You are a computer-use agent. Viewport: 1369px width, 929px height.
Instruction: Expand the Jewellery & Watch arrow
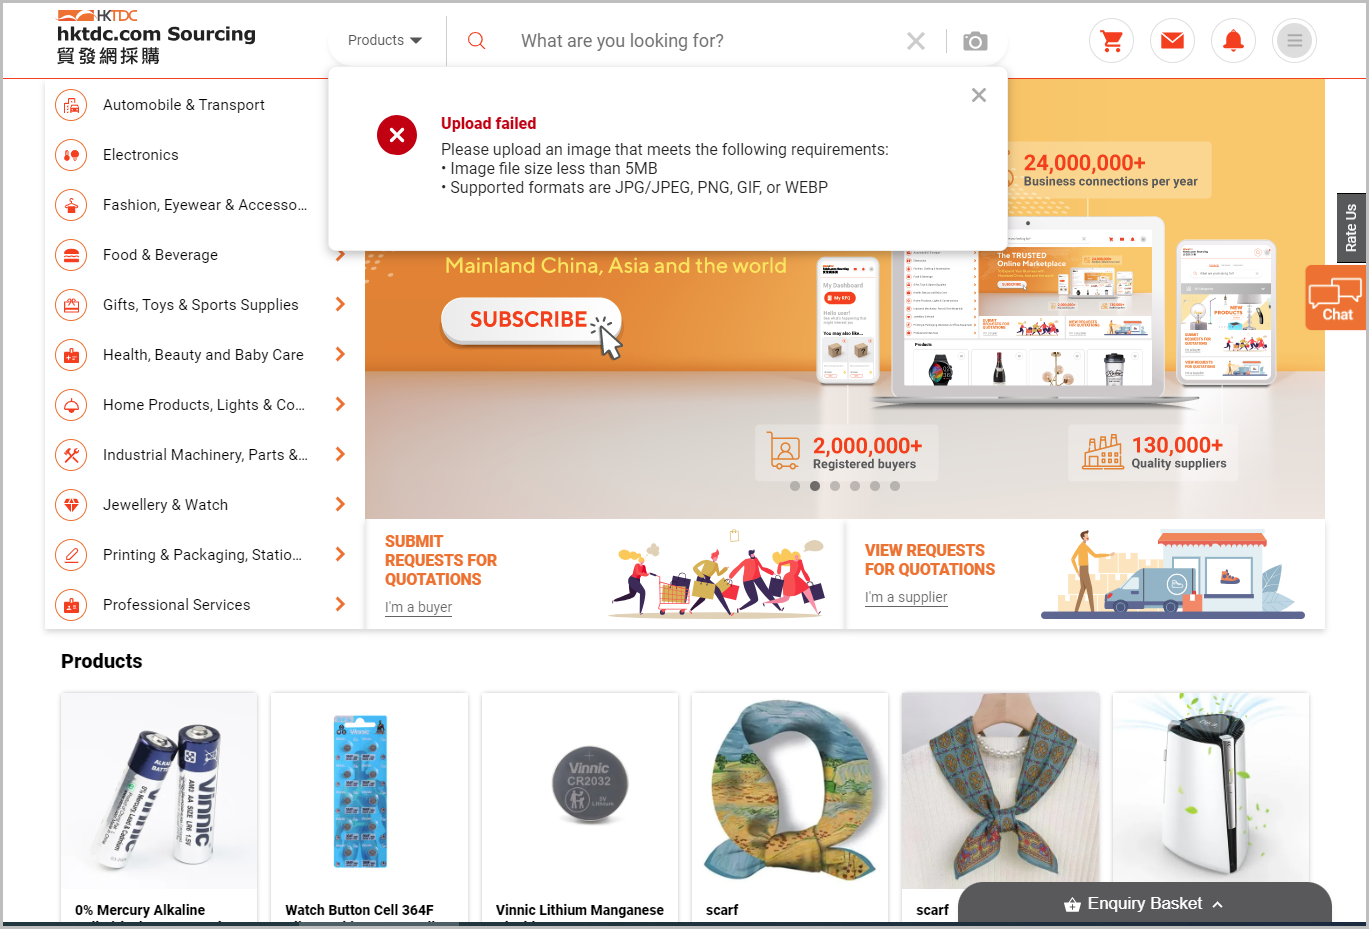(340, 504)
